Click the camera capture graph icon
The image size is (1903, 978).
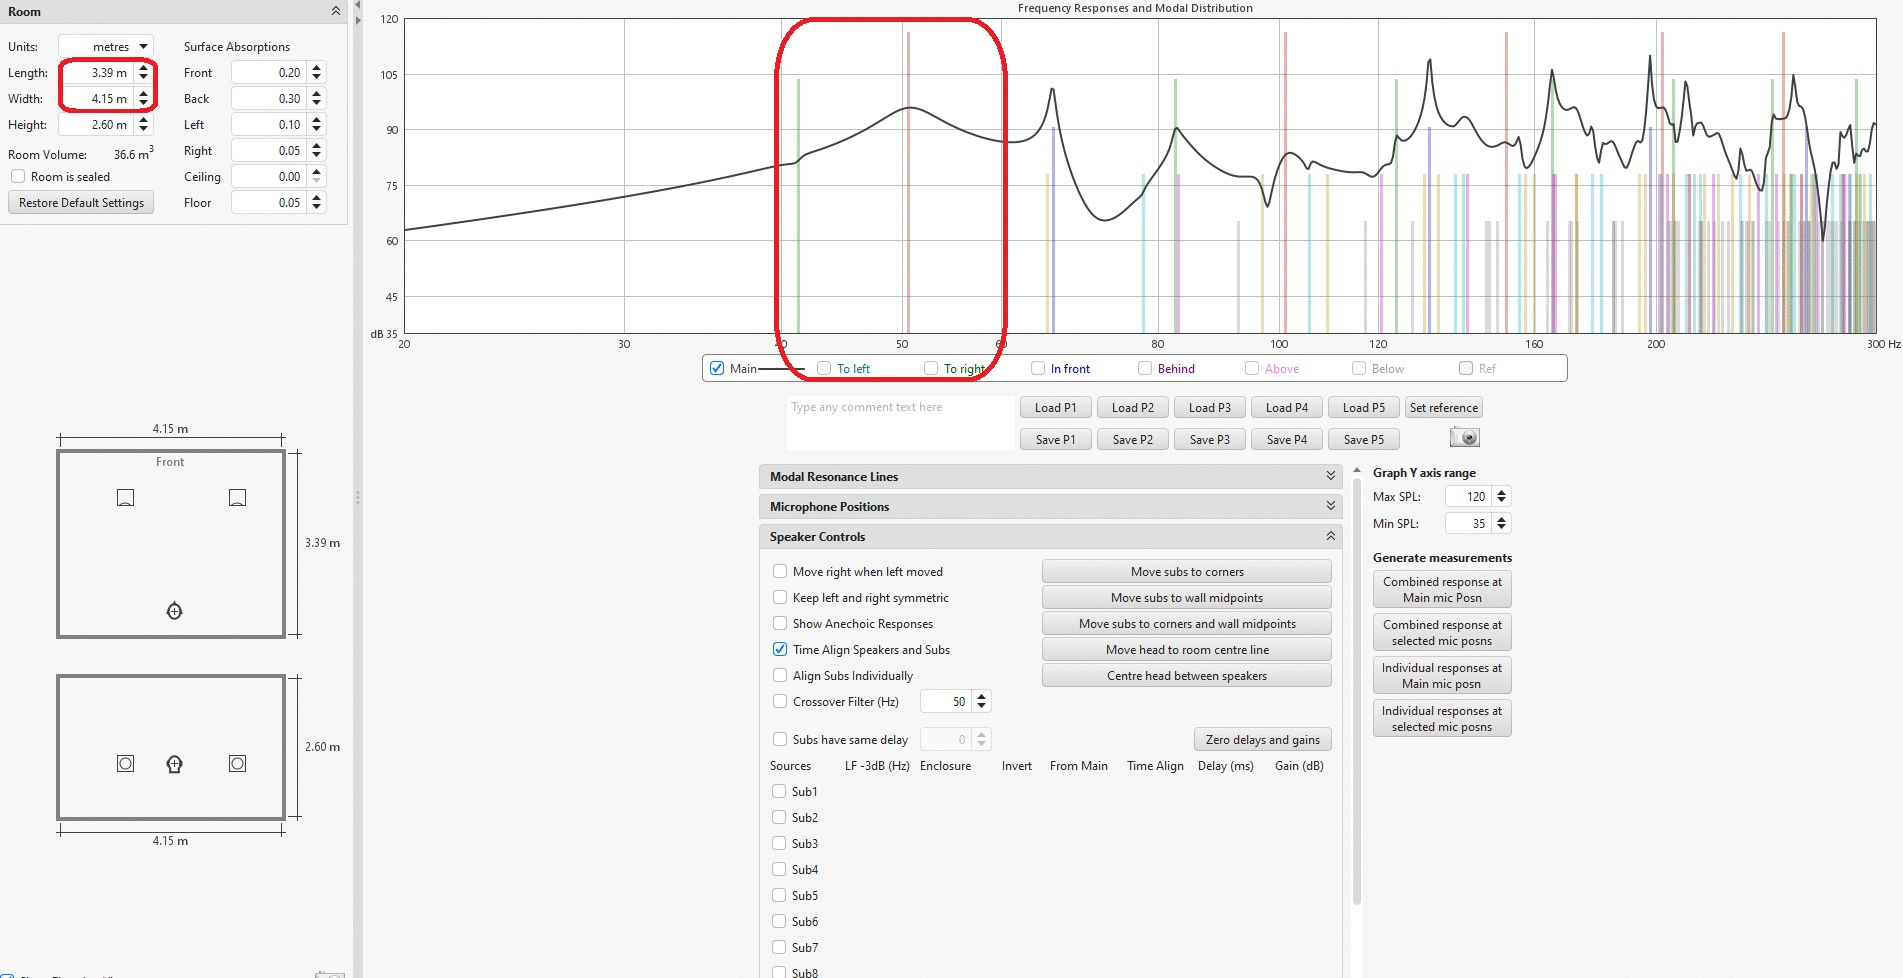tap(1464, 438)
